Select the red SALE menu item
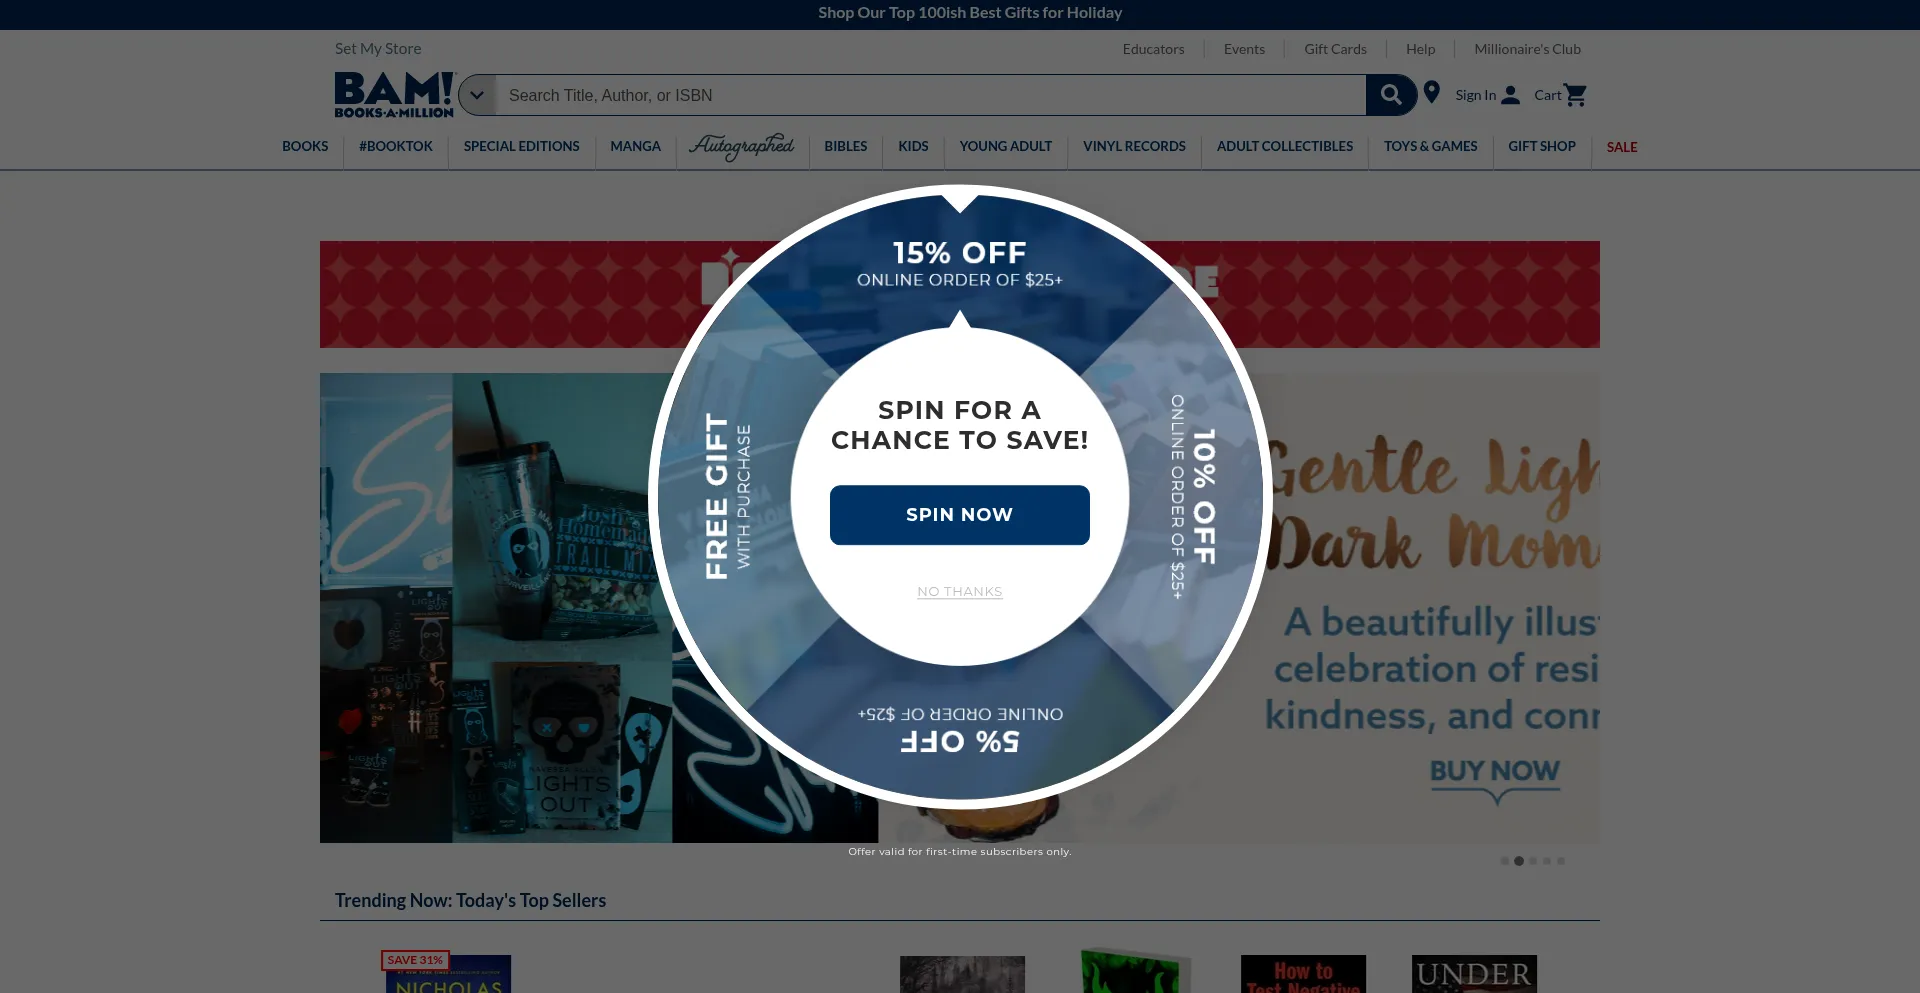The height and width of the screenshot is (993, 1920). (1621, 147)
